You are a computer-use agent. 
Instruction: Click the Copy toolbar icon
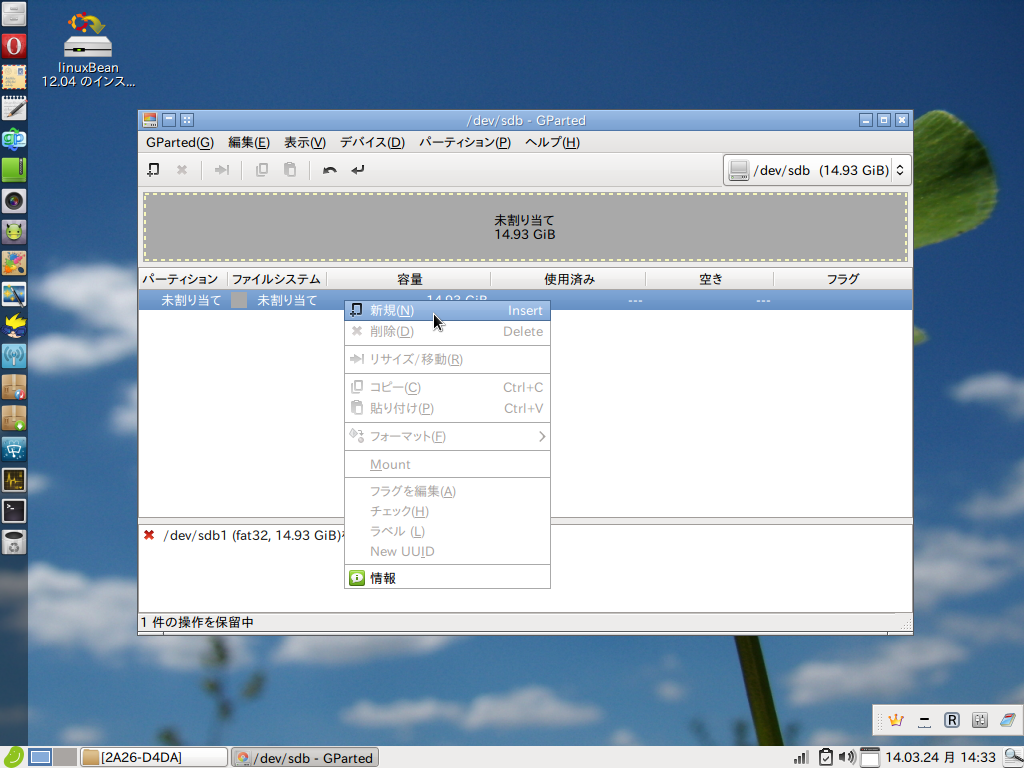pyautogui.click(x=262, y=170)
